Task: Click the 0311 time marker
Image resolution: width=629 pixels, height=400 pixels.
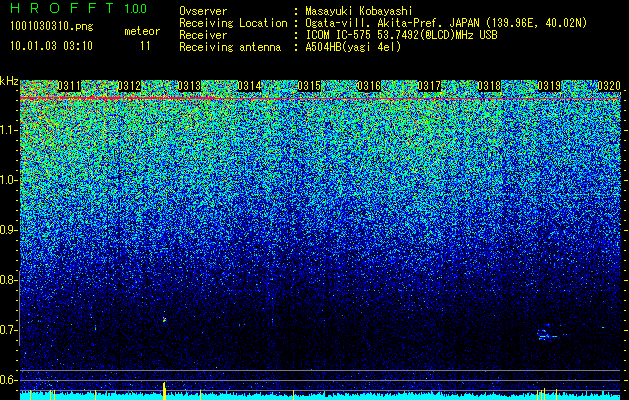Action: tap(69, 86)
